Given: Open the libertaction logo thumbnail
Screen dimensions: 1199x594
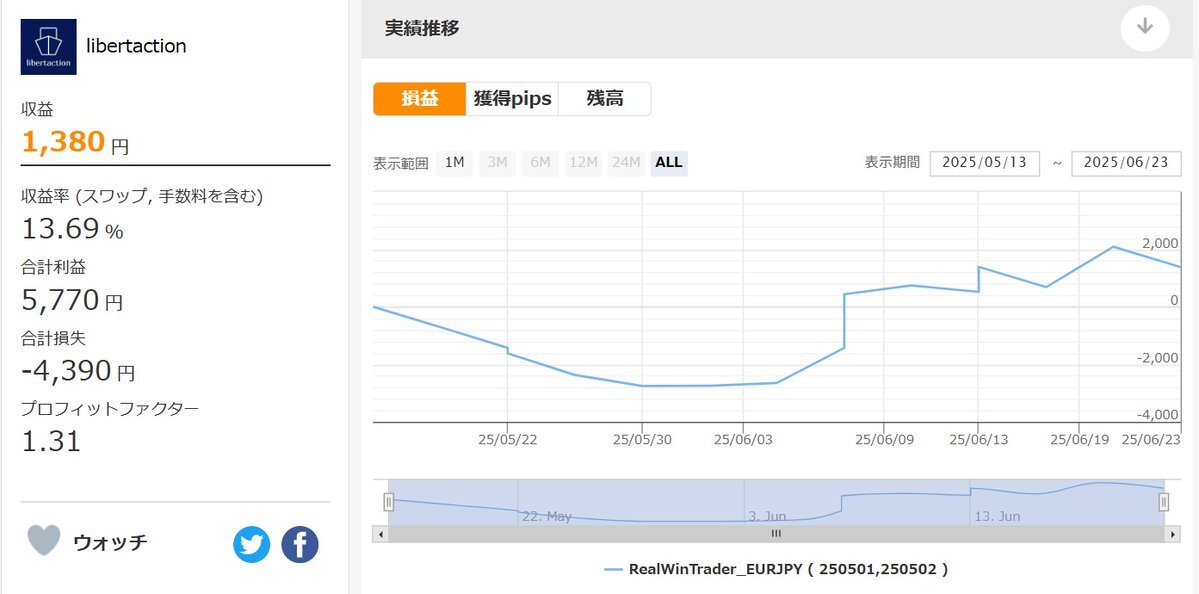Looking at the screenshot, I should [x=48, y=47].
